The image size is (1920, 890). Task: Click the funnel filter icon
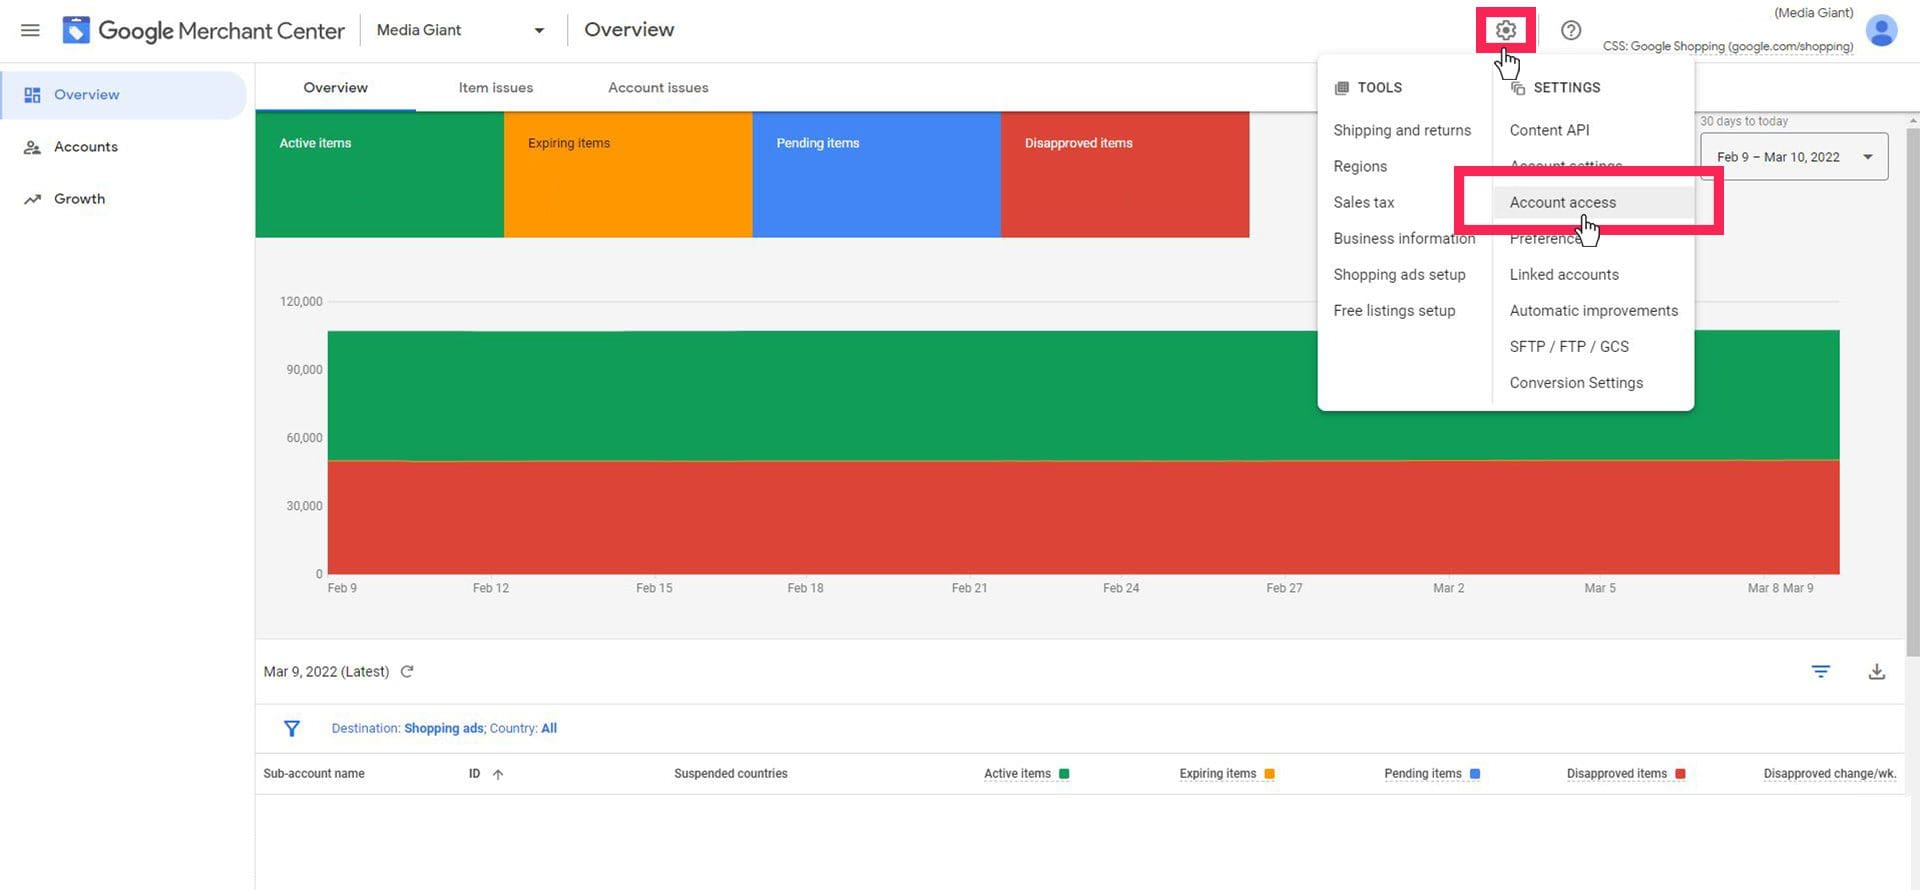pos(292,728)
